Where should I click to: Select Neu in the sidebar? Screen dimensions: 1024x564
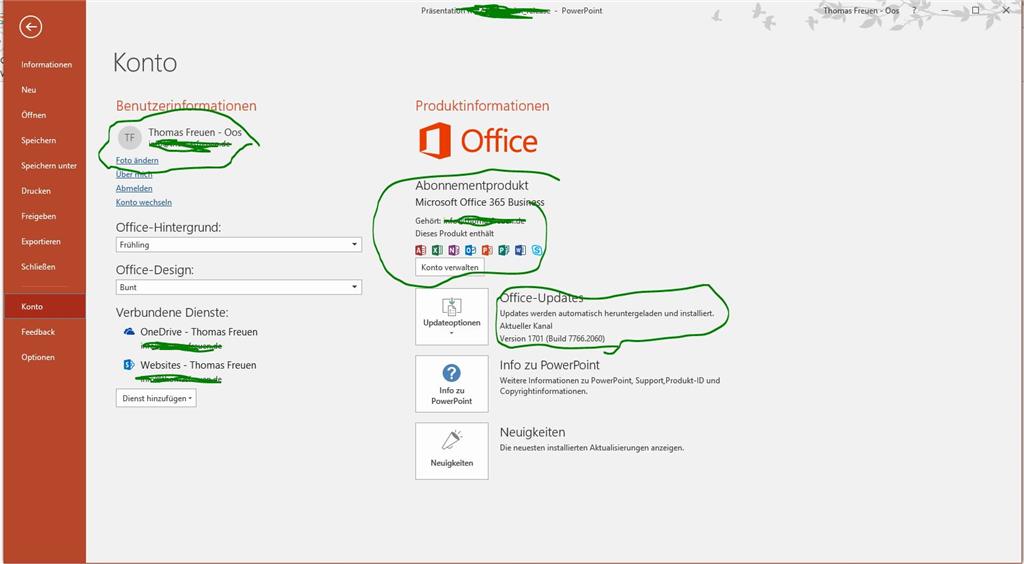click(x=29, y=90)
